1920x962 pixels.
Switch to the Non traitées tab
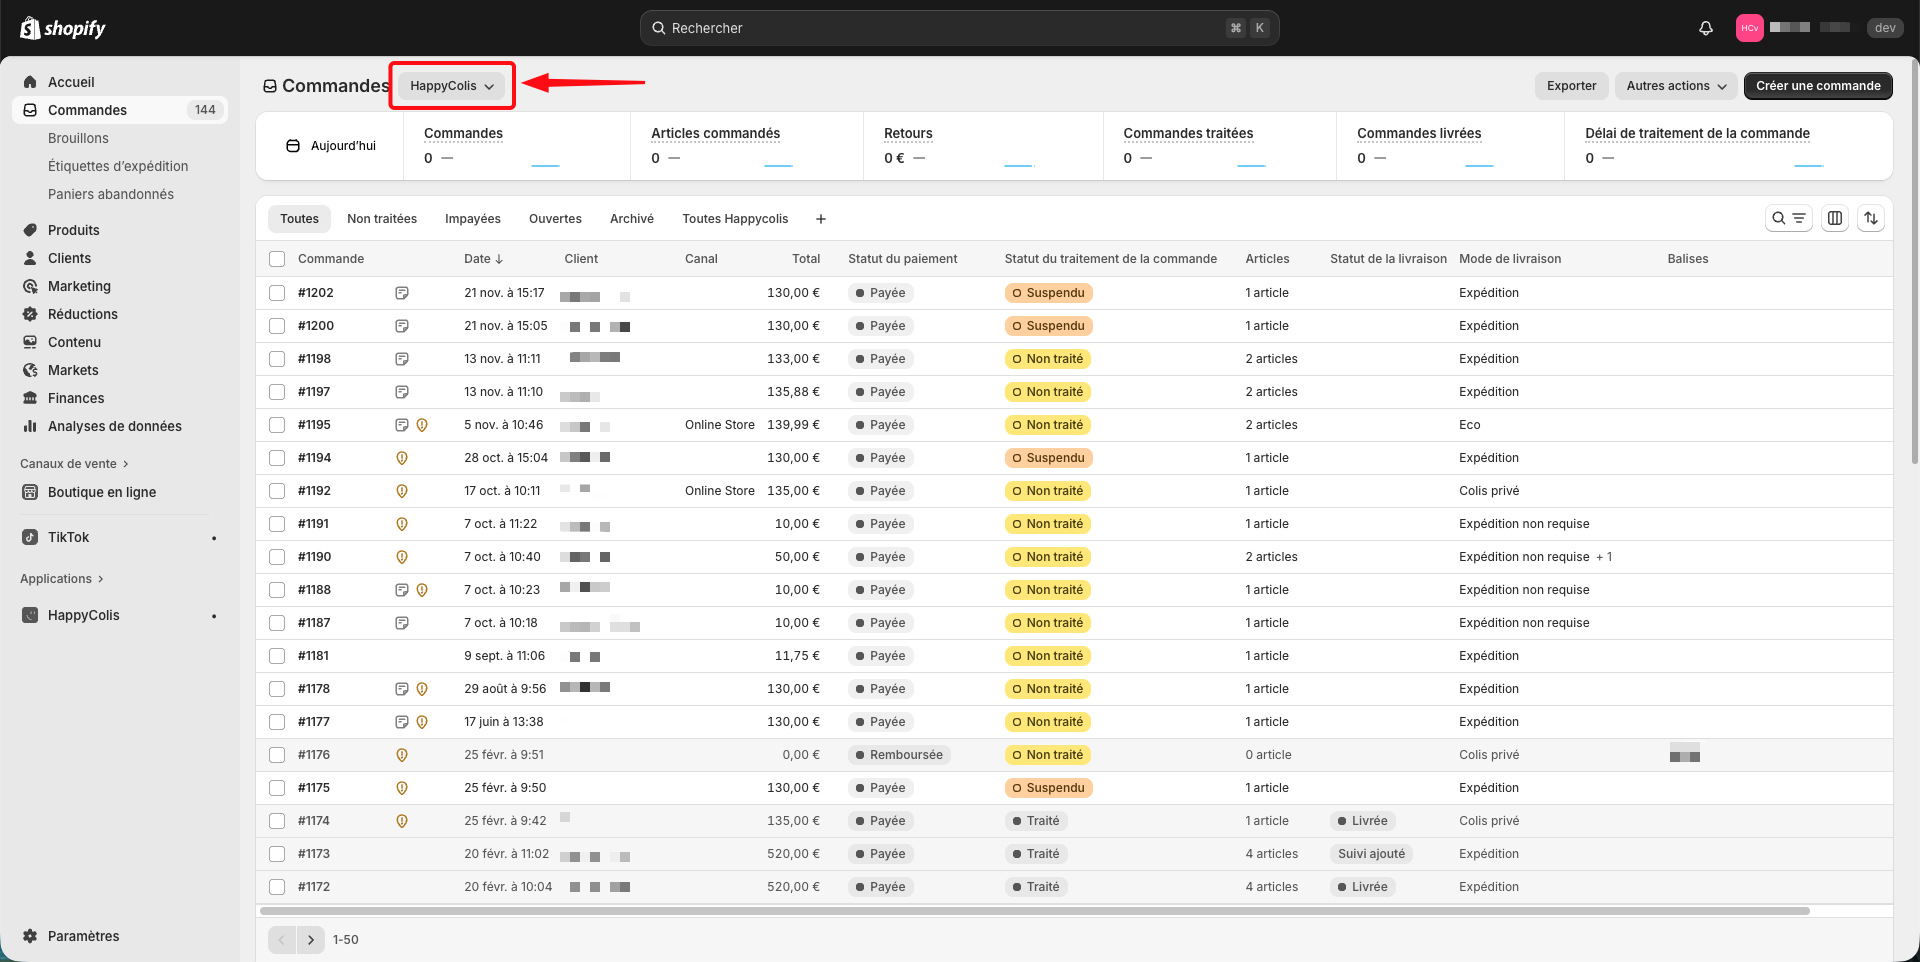[x=382, y=219]
